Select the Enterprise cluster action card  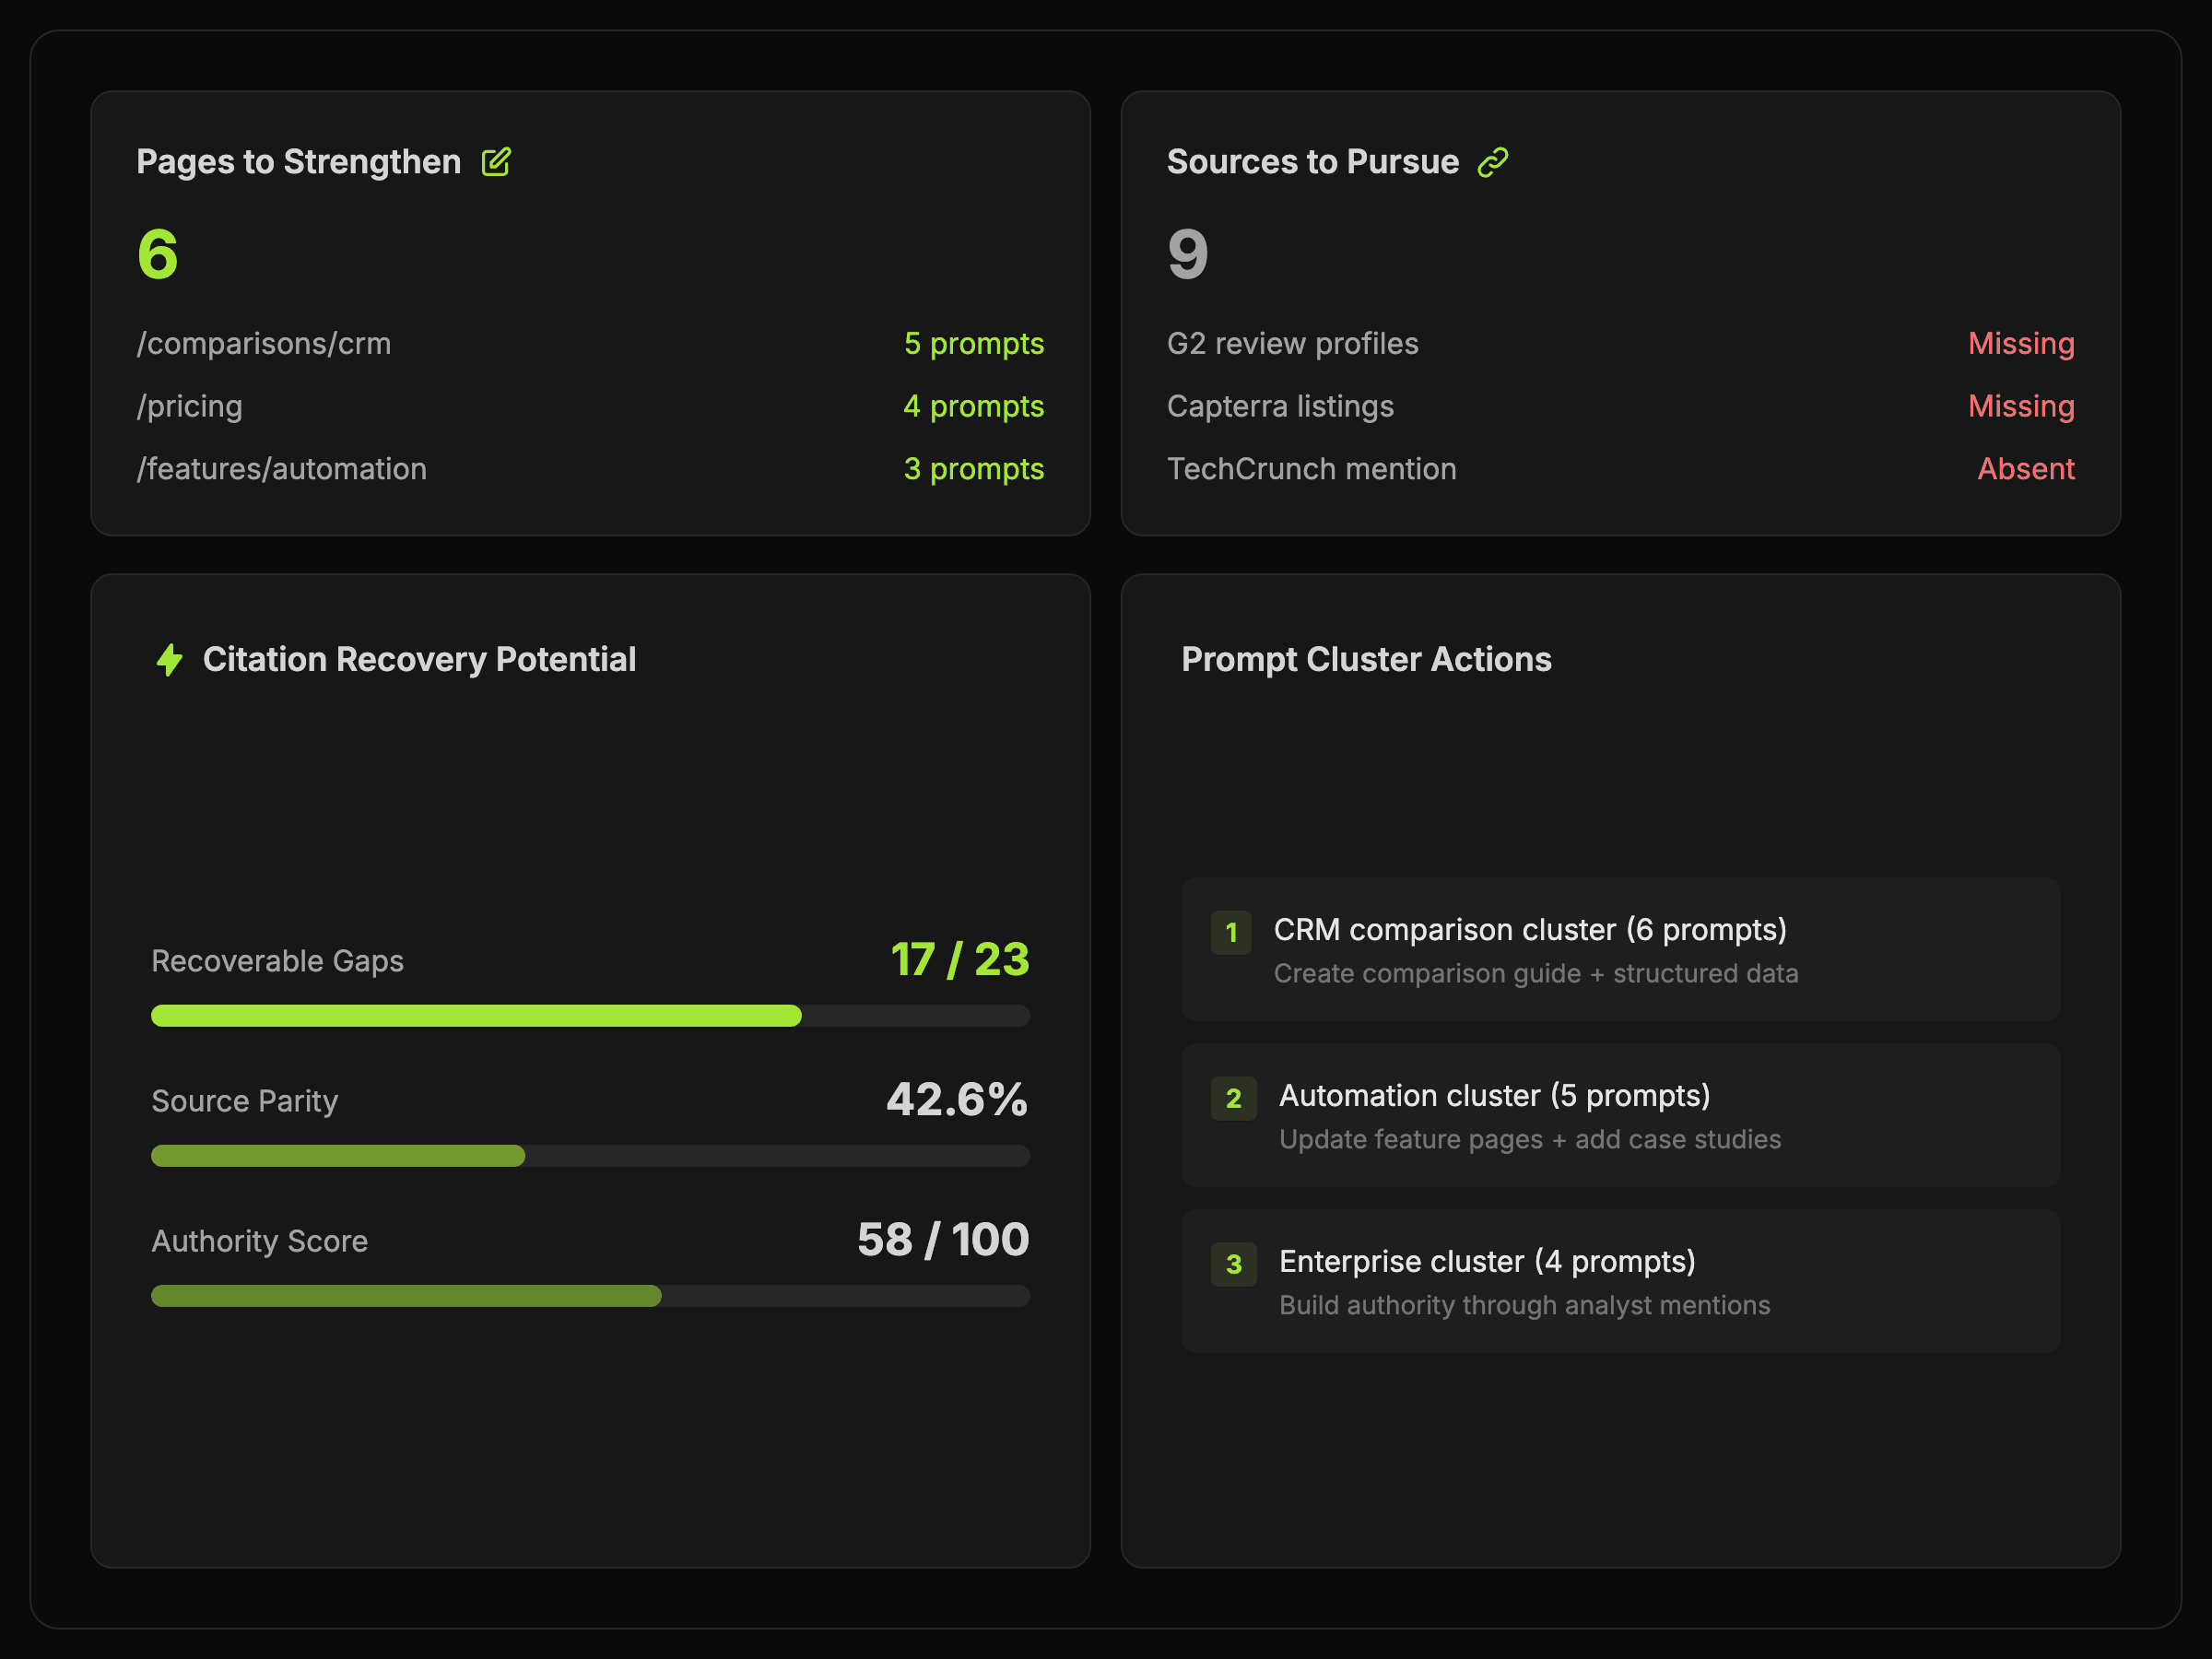coord(1620,1282)
